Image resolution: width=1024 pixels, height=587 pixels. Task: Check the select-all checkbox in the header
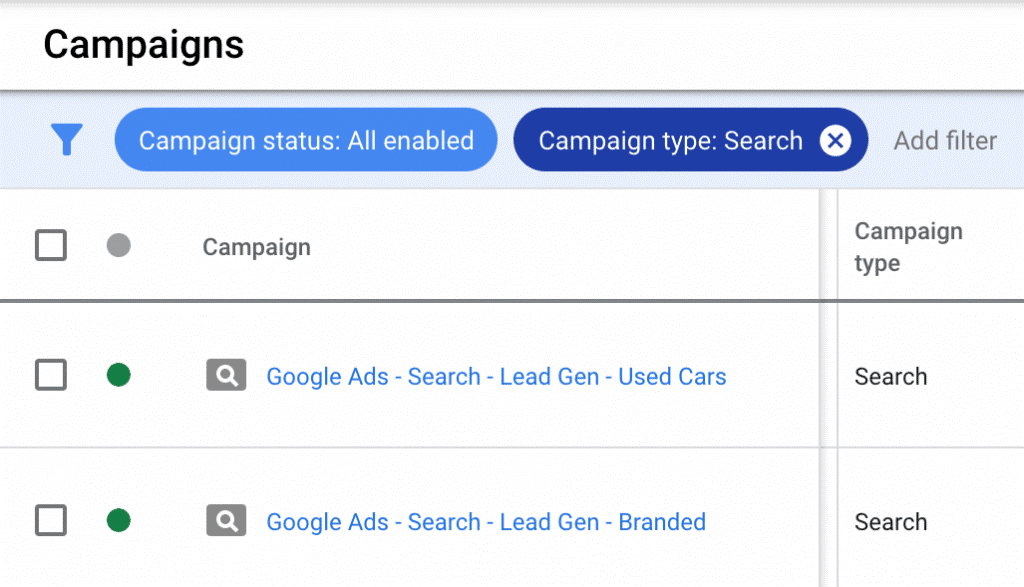[50, 245]
